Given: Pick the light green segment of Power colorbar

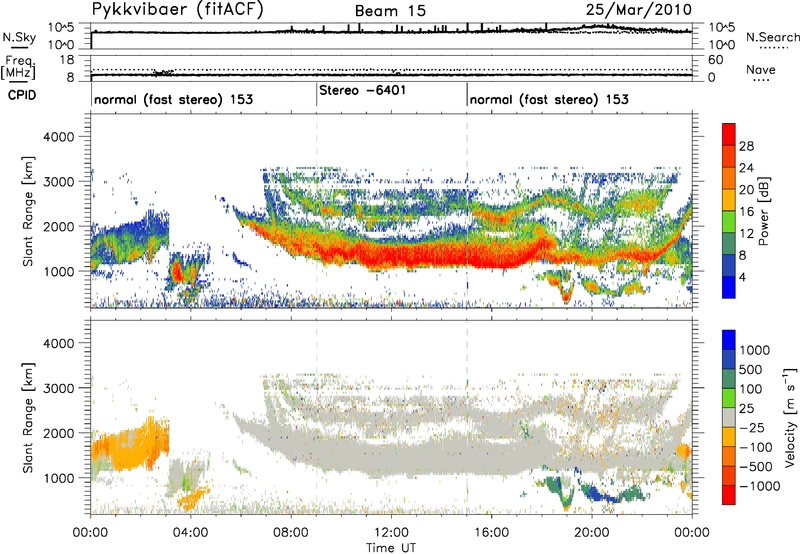Looking at the screenshot, I should click(729, 222).
